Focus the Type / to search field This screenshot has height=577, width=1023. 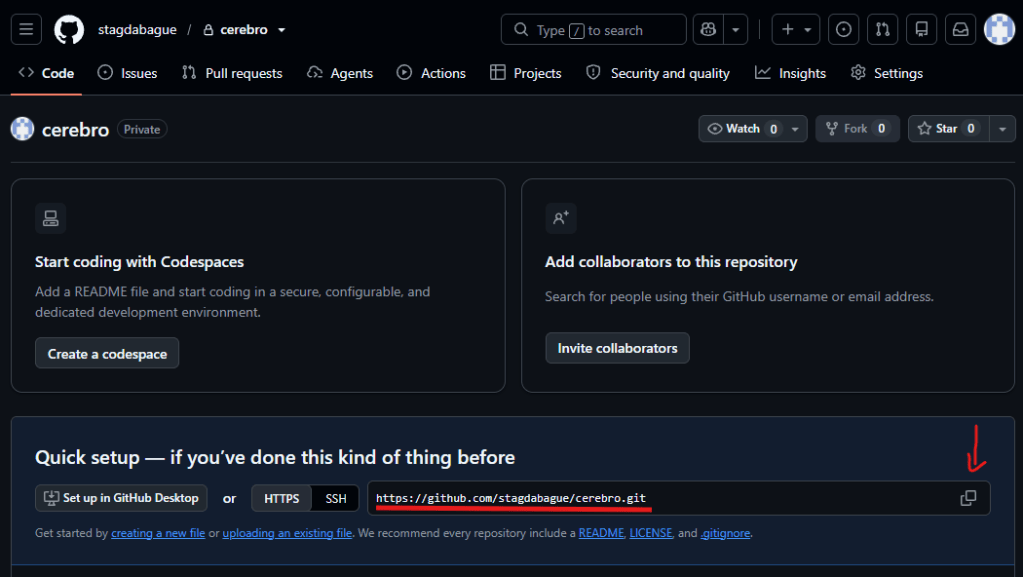click(593, 29)
